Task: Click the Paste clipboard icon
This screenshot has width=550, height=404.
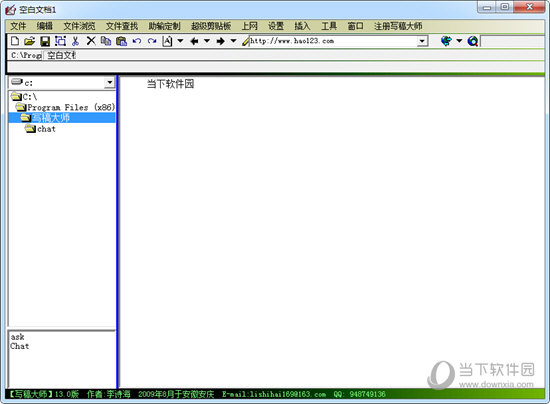Action: click(121, 41)
